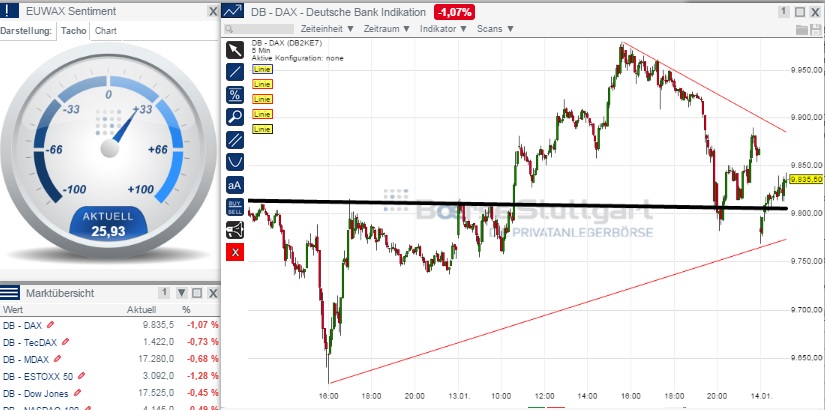Open the Marktübersicht triangle dropdown menu

[x=182, y=293]
